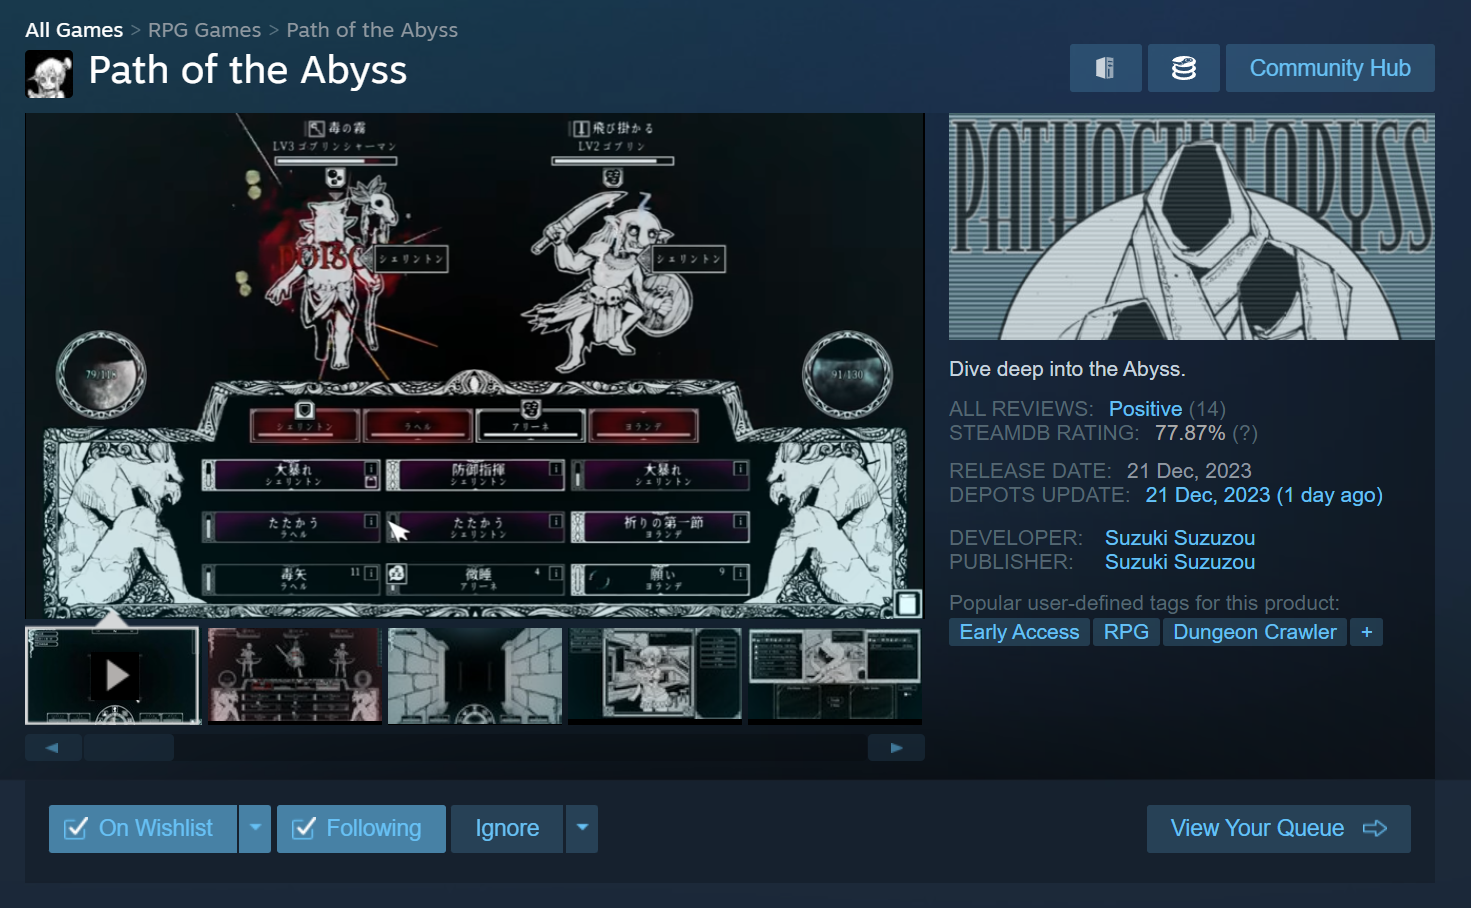
Task: Expand the Ignore options dropdown arrow
Action: click(x=582, y=829)
